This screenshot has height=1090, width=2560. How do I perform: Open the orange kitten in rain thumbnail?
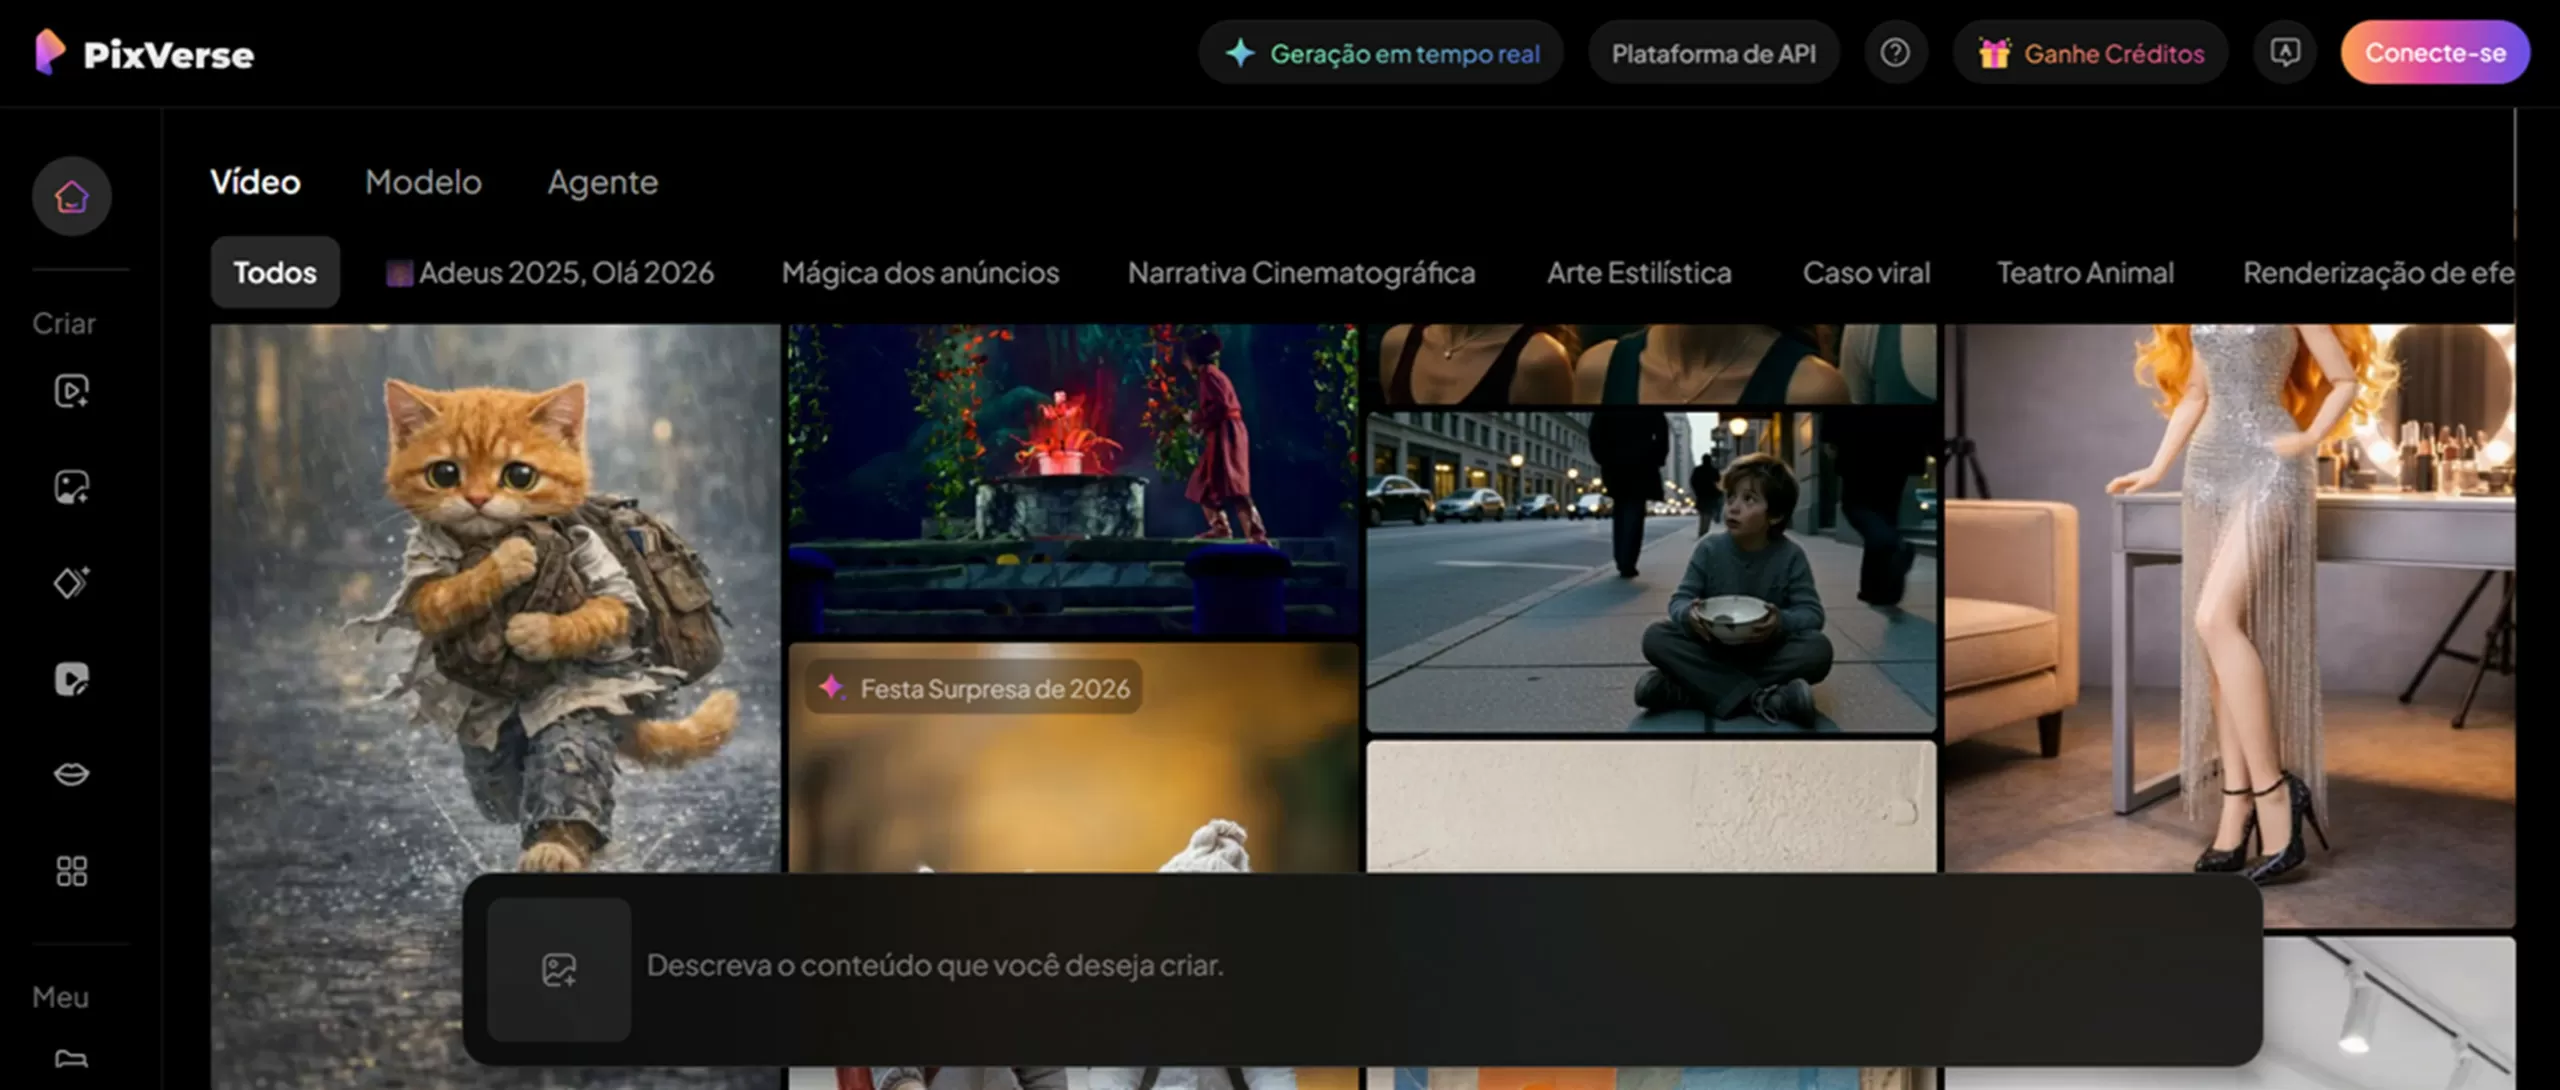click(x=495, y=600)
